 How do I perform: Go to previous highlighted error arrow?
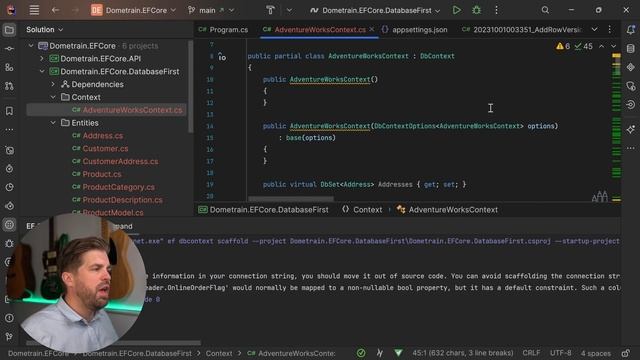602,46
